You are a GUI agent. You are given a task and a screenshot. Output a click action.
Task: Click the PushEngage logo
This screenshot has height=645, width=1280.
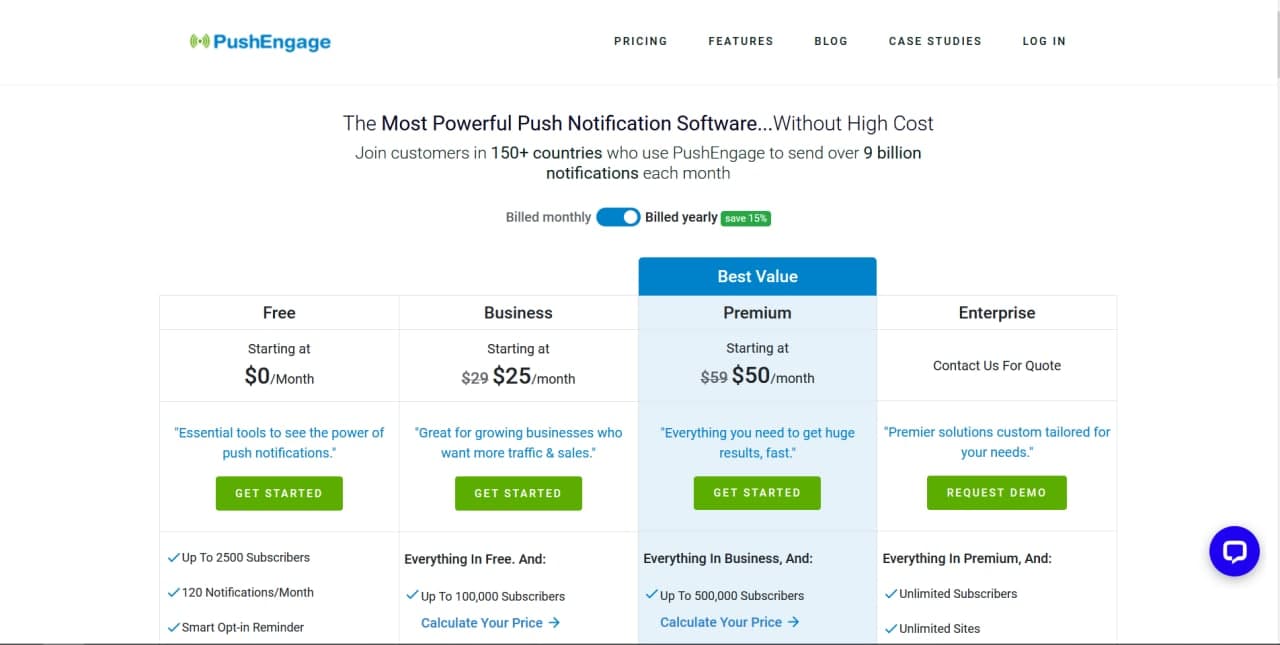(x=260, y=41)
